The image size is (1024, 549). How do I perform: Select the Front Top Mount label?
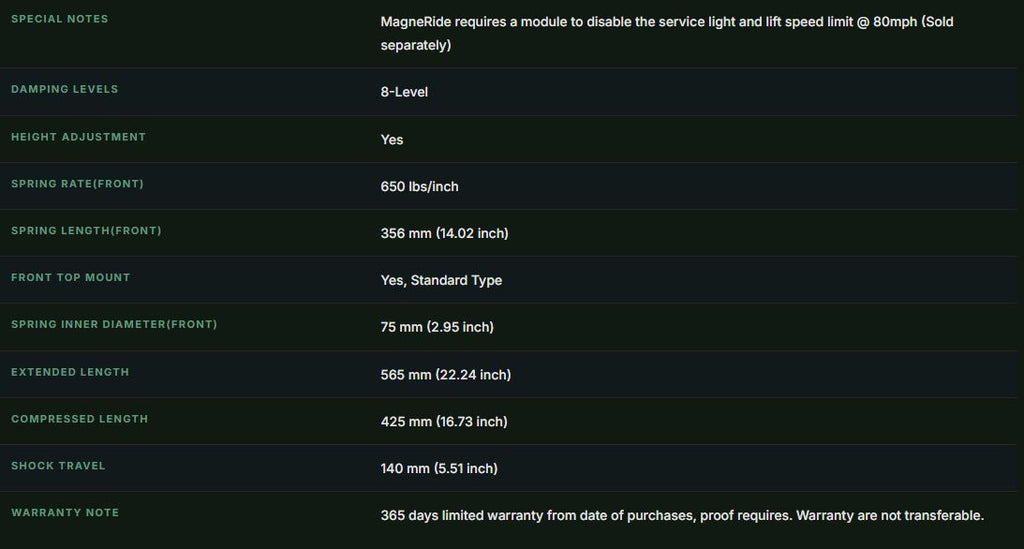[x=71, y=277]
